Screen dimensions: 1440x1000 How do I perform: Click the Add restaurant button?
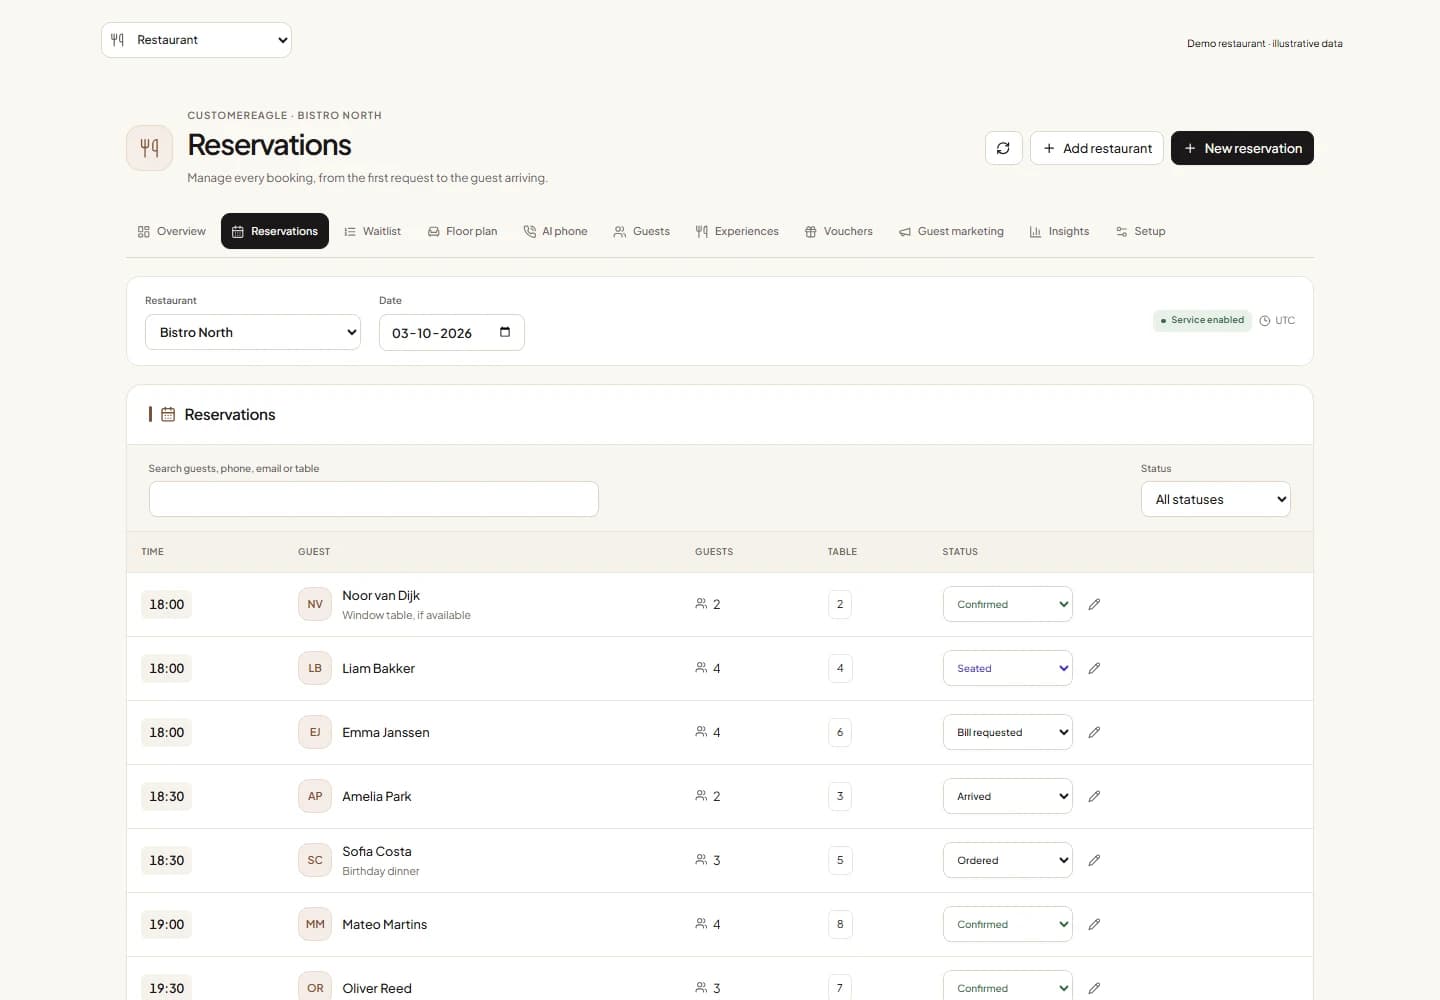click(1097, 148)
